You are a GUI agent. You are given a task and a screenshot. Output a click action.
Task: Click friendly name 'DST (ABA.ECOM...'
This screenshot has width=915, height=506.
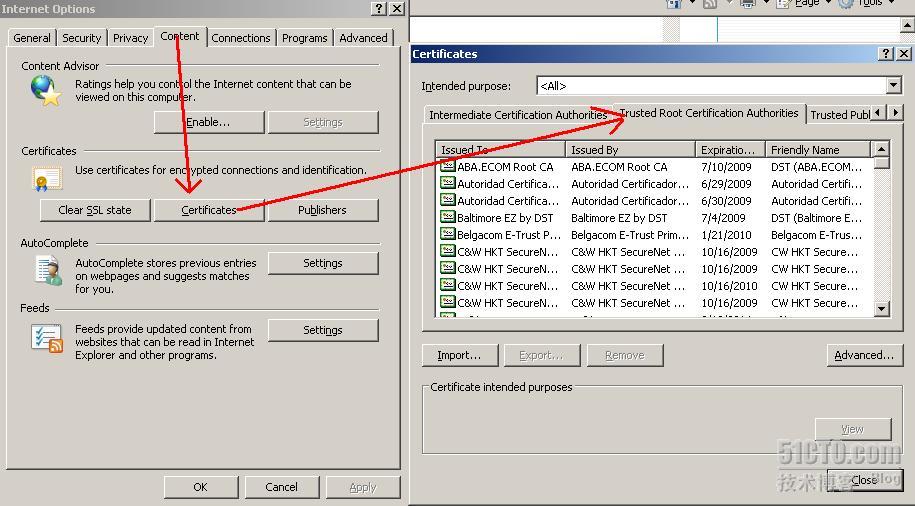(816, 167)
